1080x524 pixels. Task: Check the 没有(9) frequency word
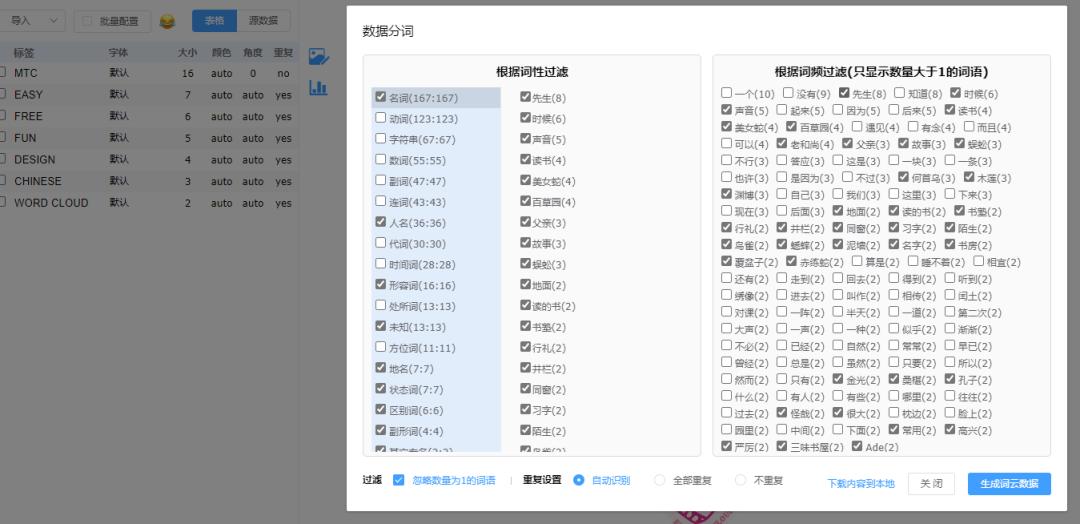click(788, 92)
